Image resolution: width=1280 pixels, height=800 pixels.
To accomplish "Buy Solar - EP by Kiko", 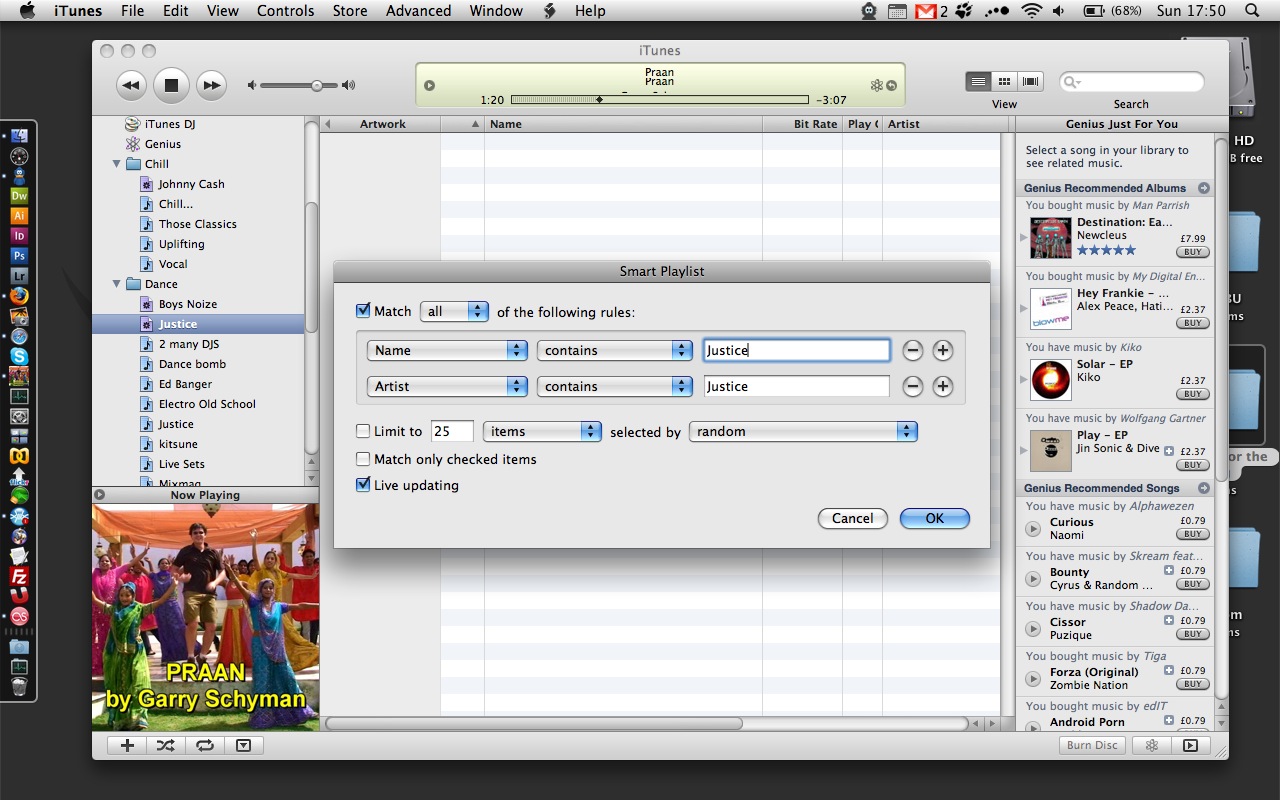I will (x=1192, y=394).
